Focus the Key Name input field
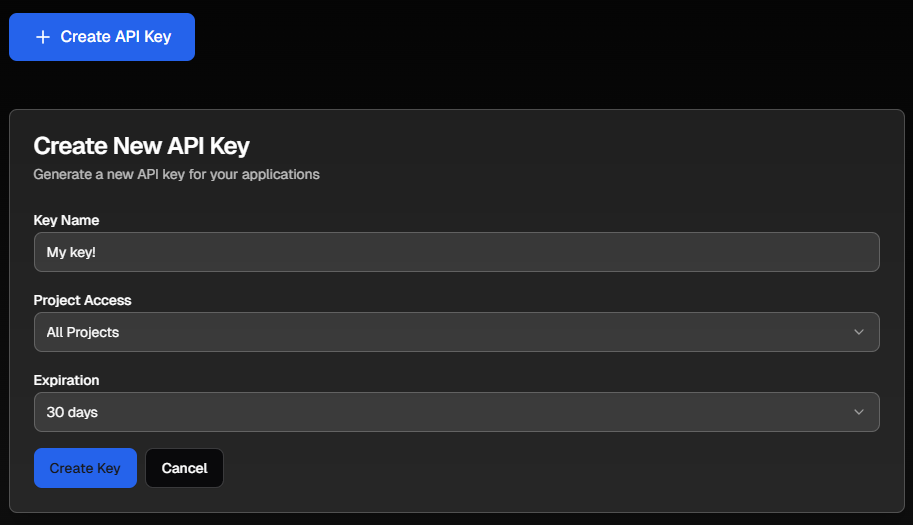Image resolution: width=913 pixels, height=525 pixels. [x=456, y=252]
